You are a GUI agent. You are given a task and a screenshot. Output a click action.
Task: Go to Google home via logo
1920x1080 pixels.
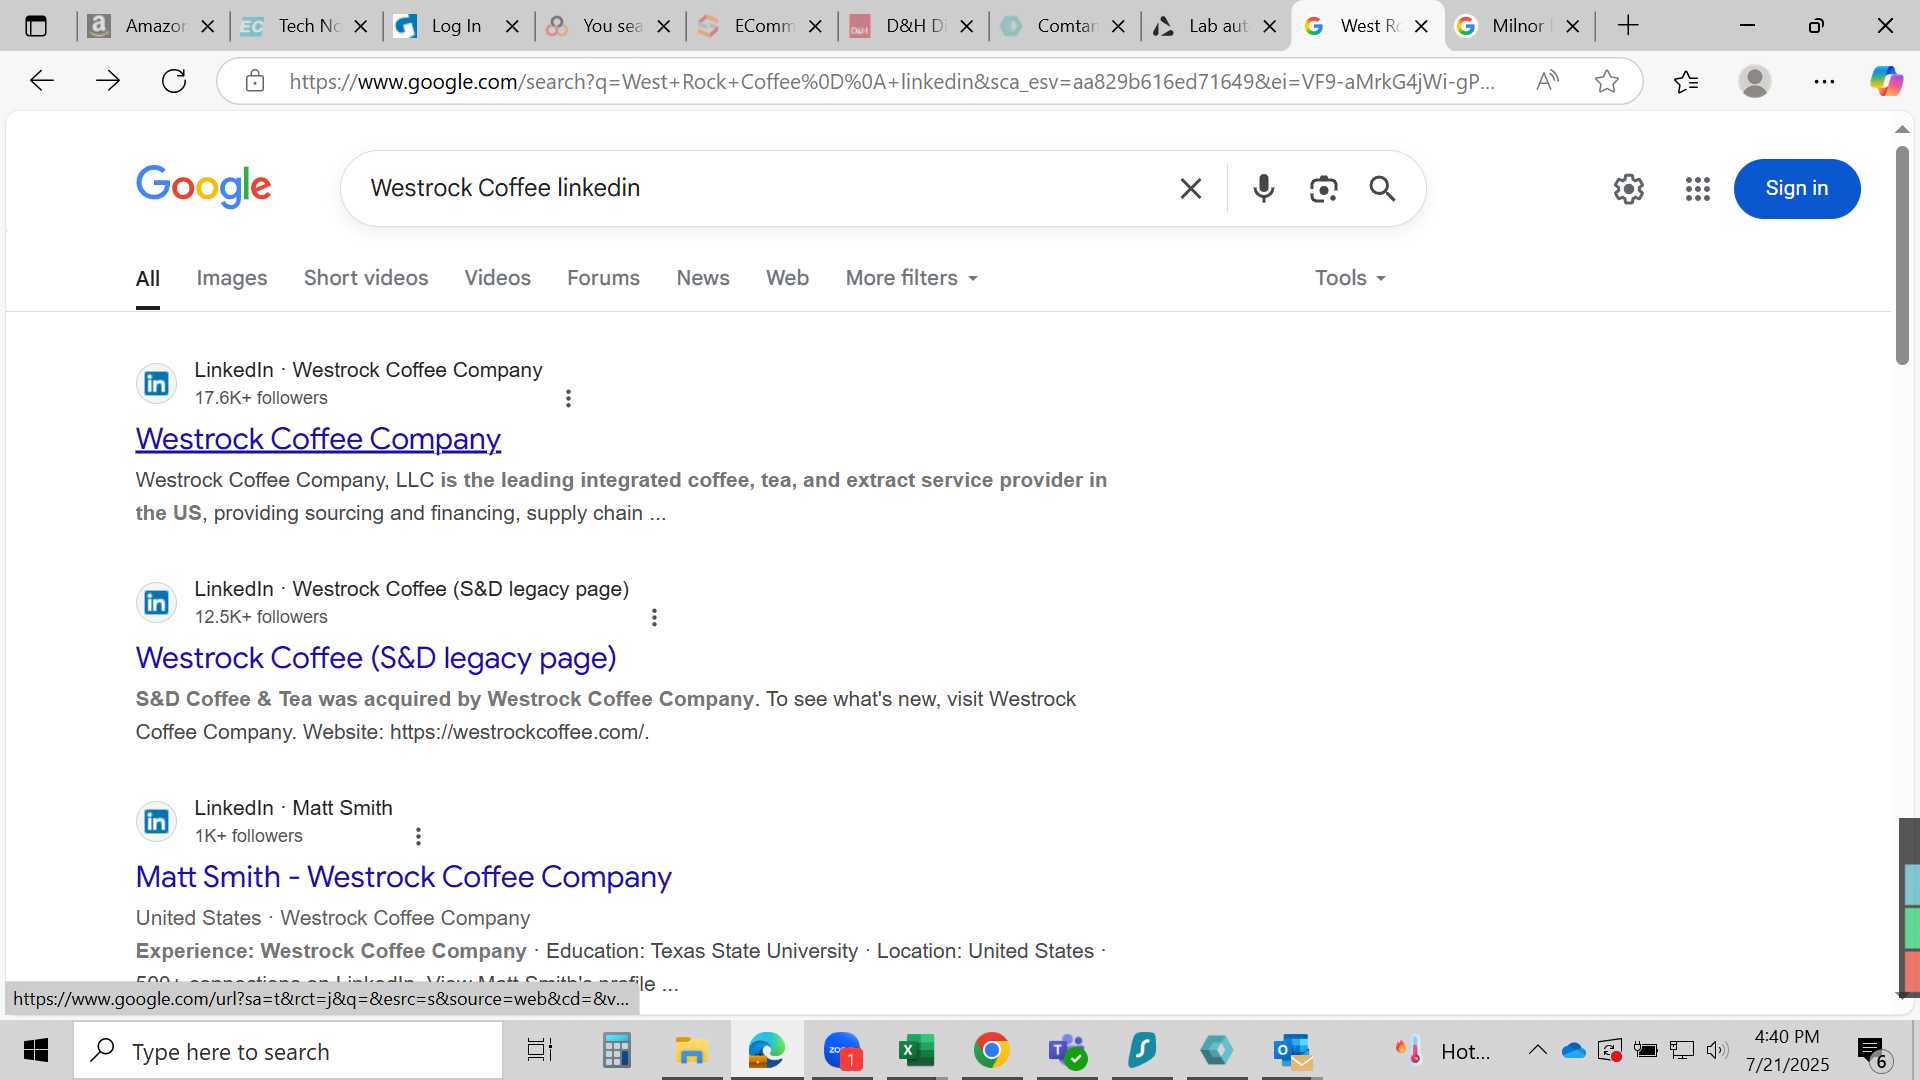204,187
